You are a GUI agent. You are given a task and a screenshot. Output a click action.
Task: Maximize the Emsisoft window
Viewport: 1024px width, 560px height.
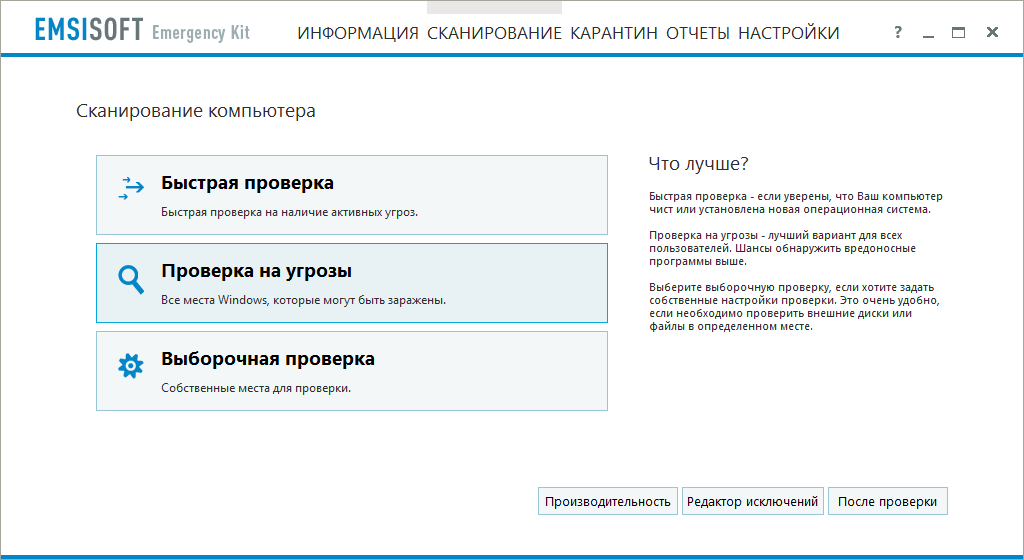point(959,33)
